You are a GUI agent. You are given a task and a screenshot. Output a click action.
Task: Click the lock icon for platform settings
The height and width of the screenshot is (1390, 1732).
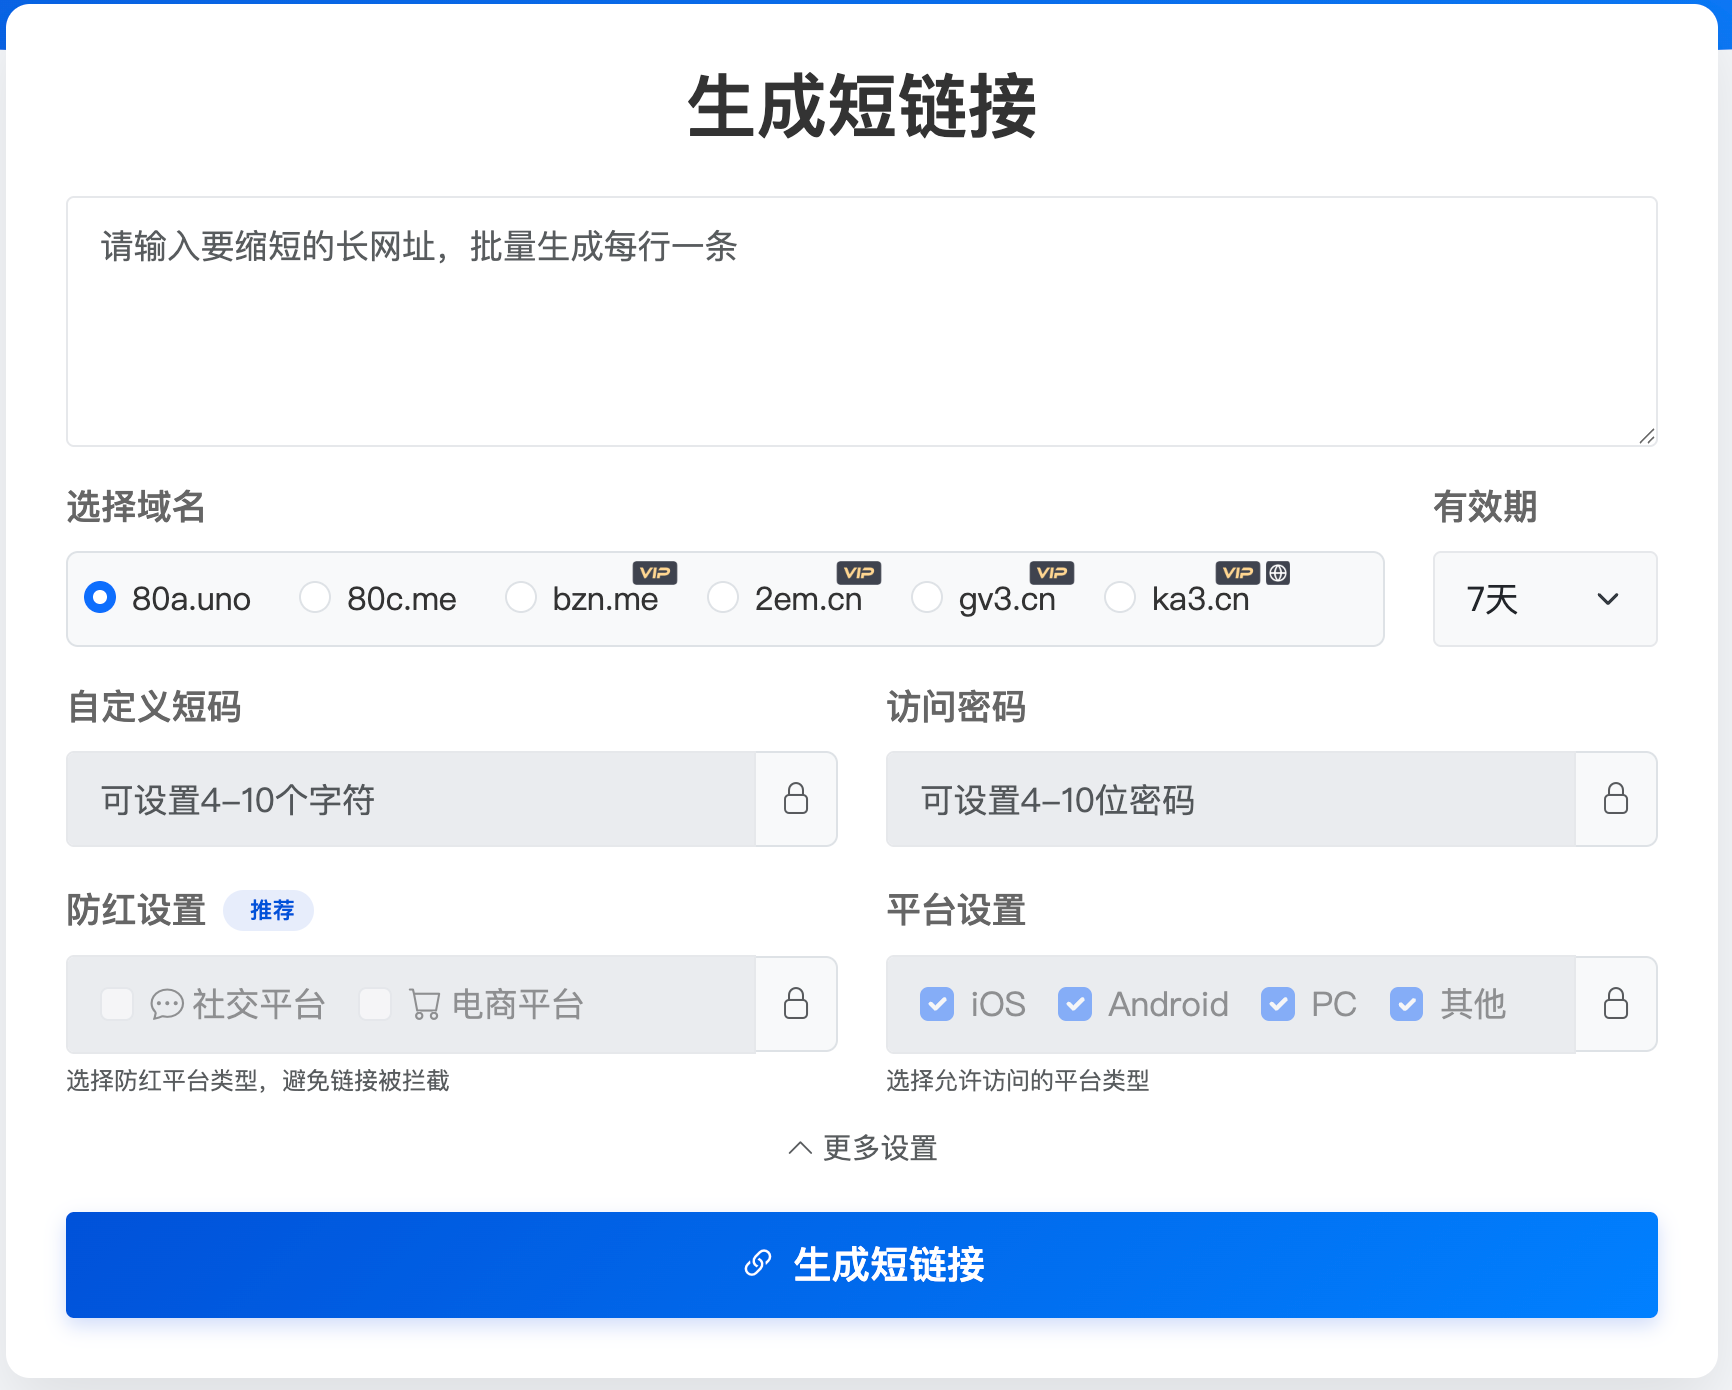click(1616, 1003)
